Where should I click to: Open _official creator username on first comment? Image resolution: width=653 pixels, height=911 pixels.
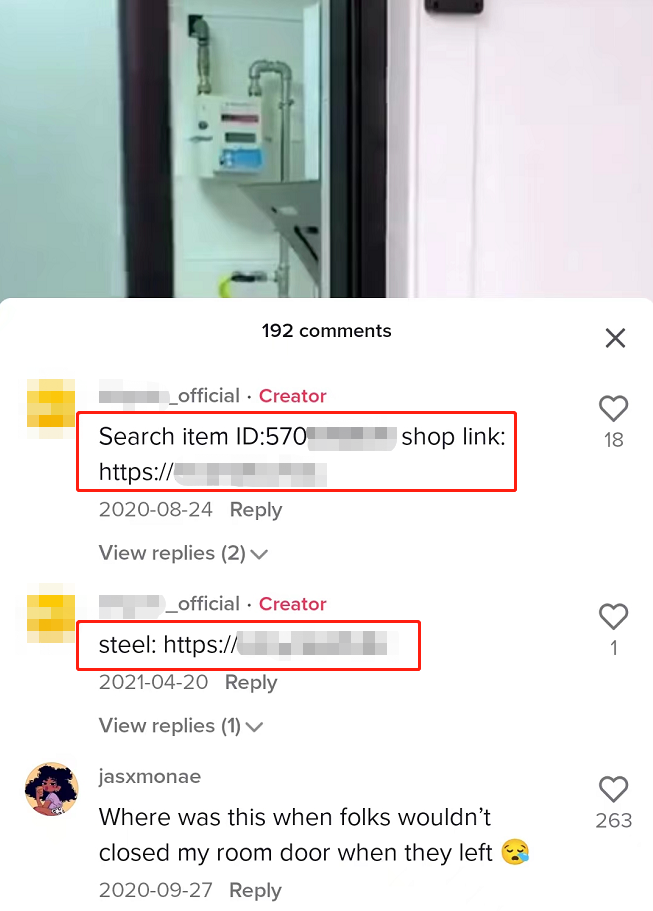[x=169, y=396]
